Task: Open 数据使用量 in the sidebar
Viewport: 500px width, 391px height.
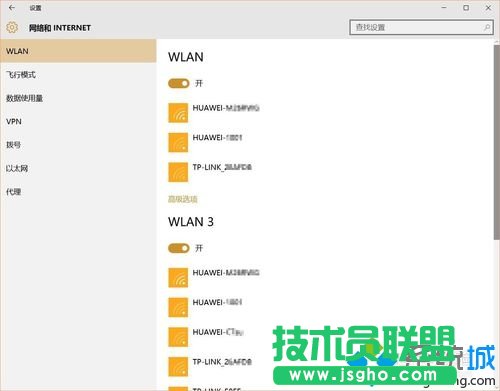Action: [x=24, y=98]
